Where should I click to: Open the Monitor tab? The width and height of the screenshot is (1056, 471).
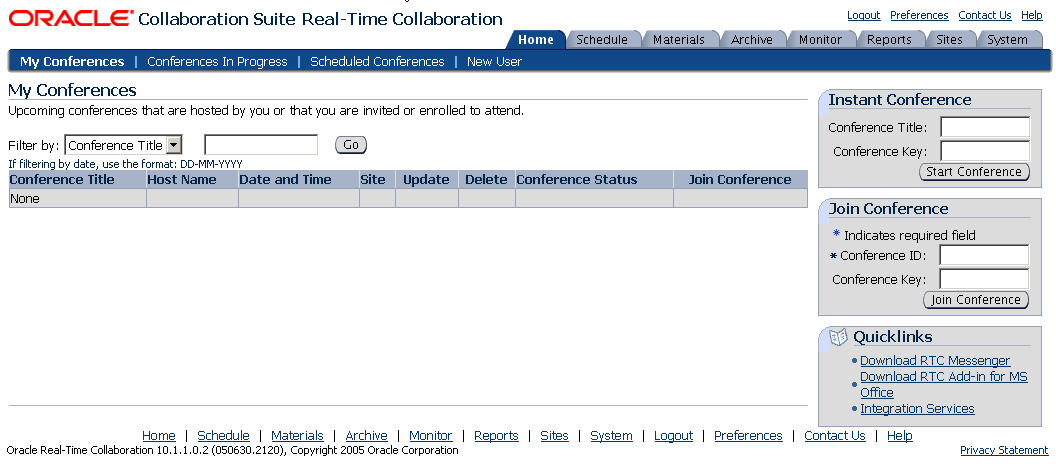[x=820, y=40]
